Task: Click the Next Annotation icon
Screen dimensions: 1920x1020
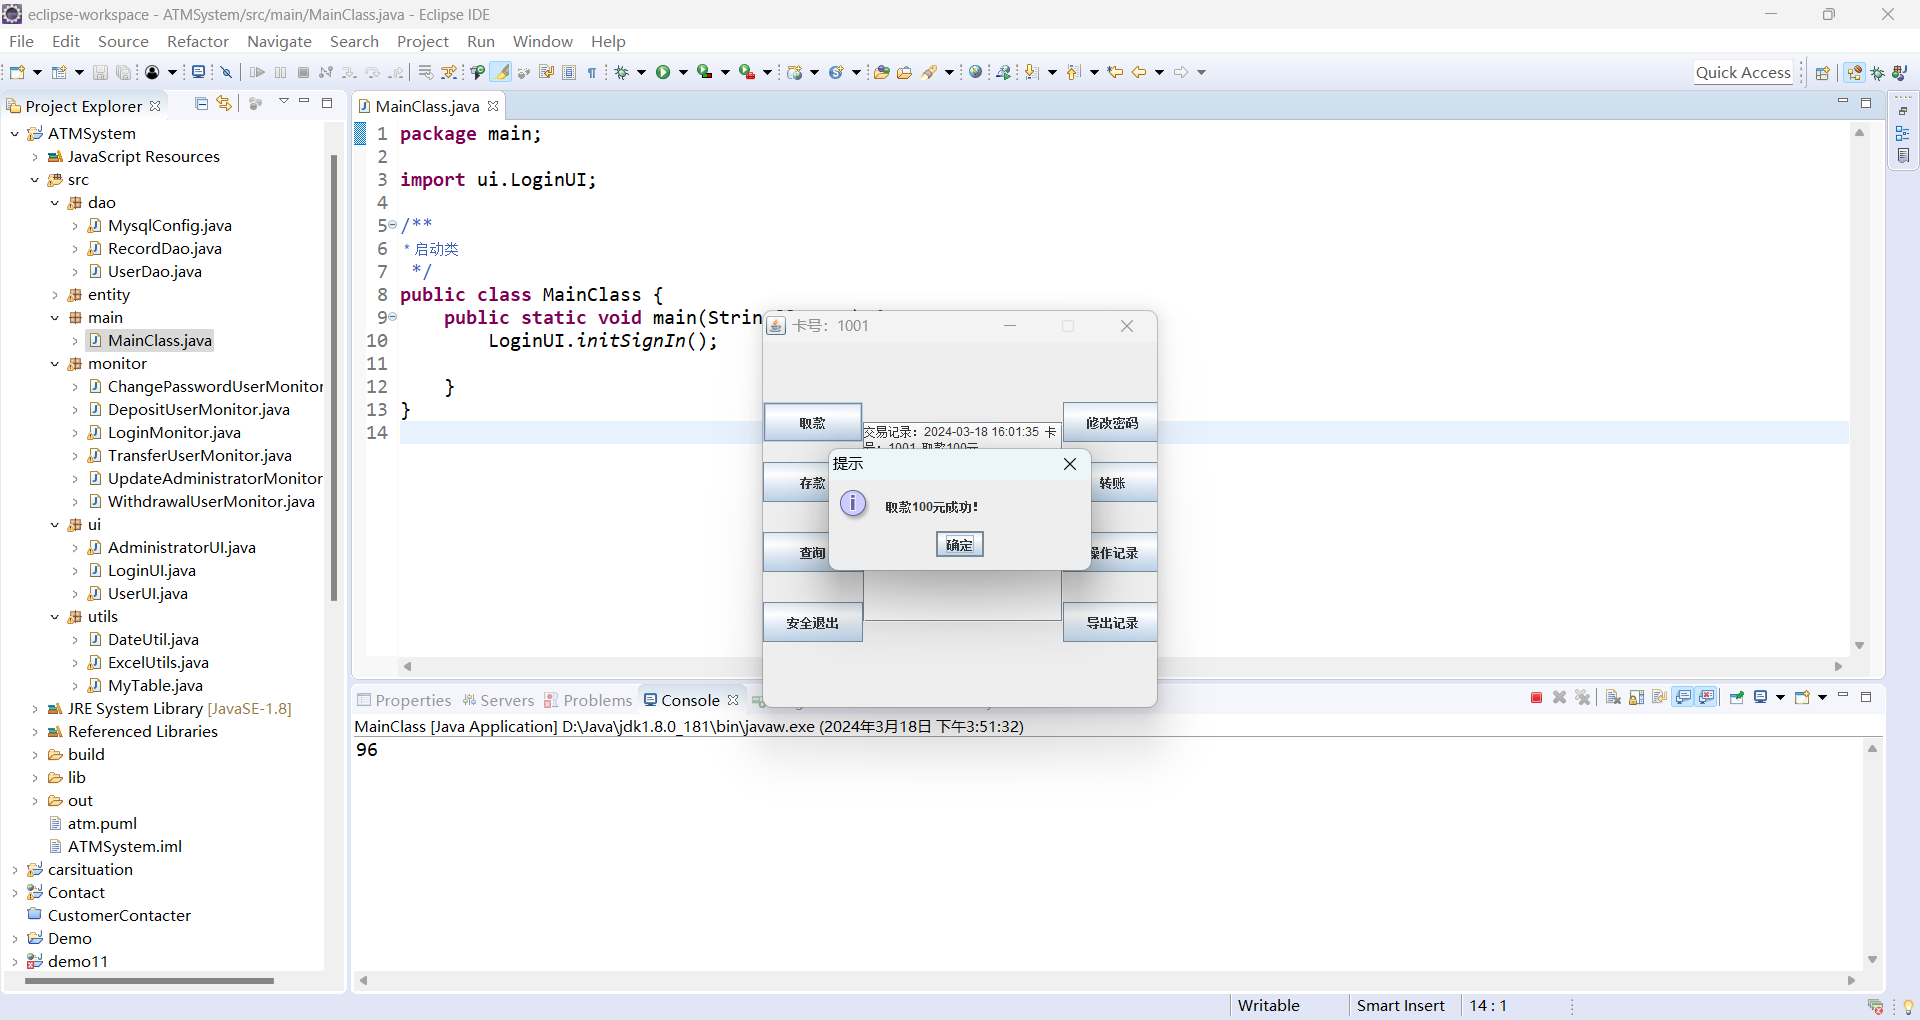Action: [1030, 72]
